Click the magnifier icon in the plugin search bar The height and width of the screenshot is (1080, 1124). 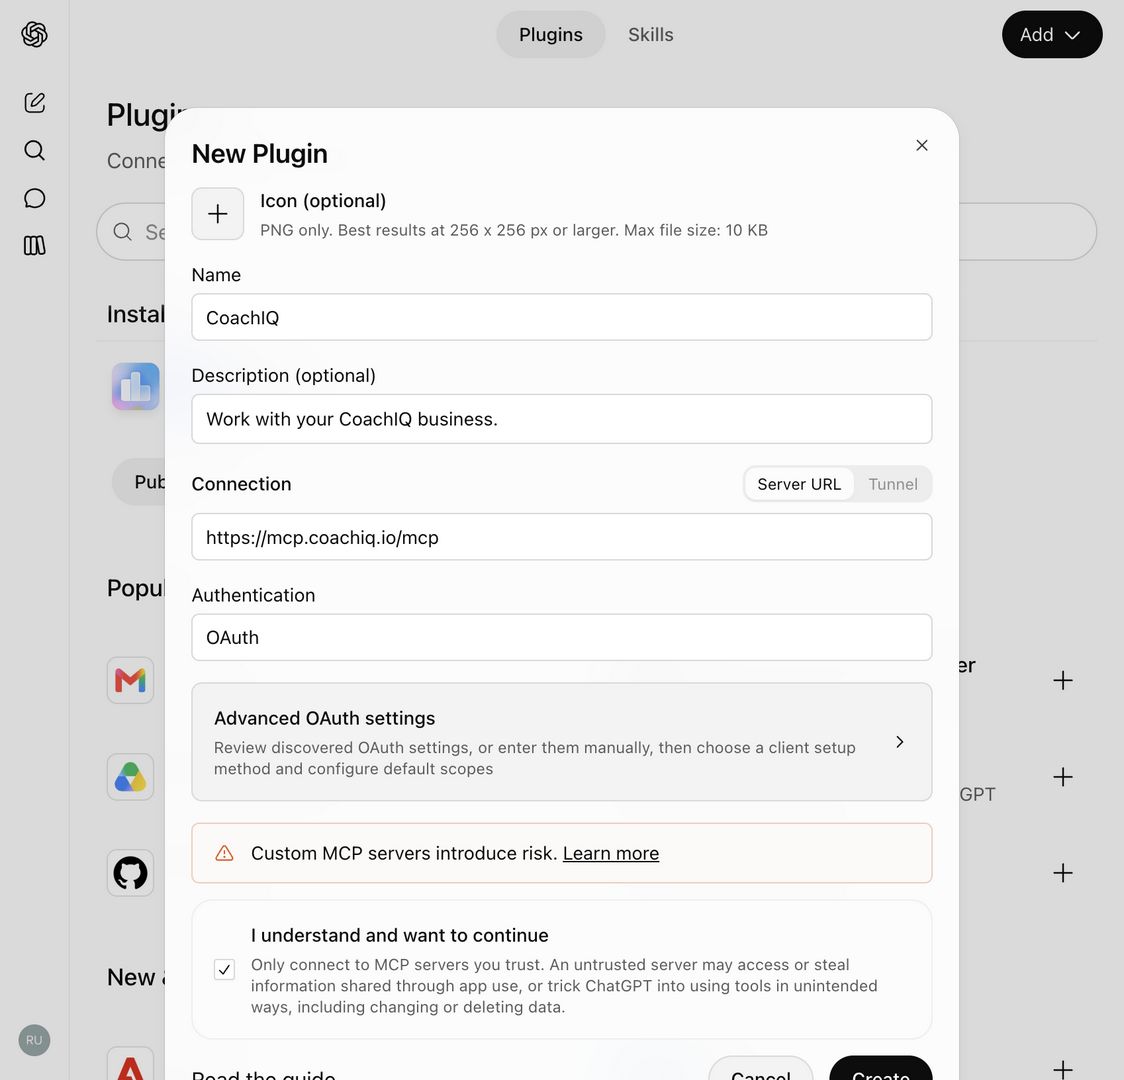pyautogui.click(x=123, y=231)
